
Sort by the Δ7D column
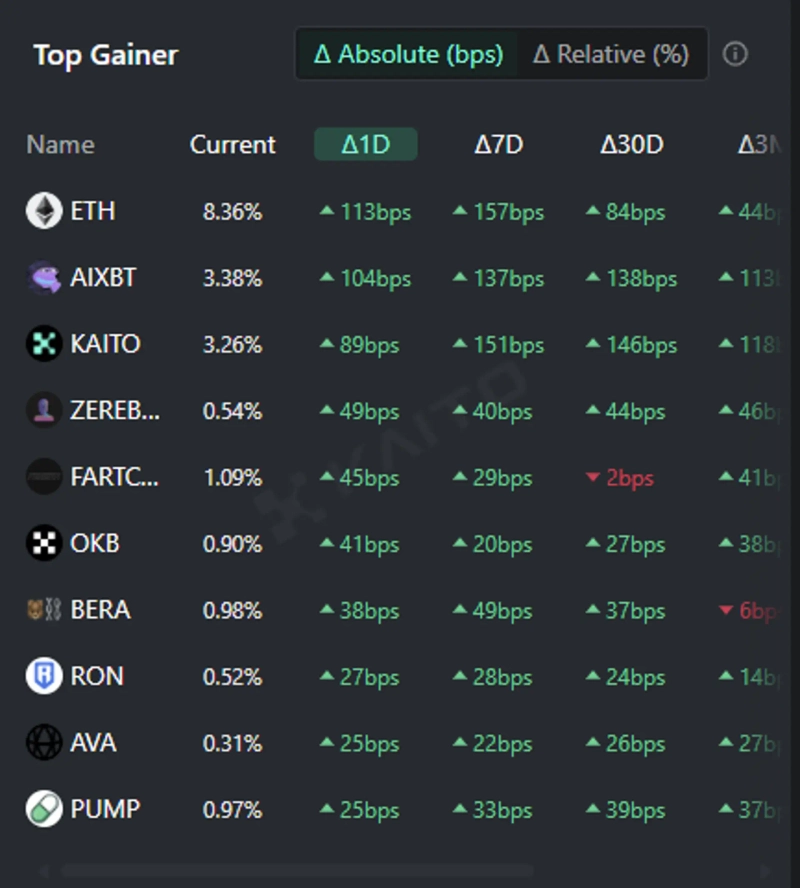coord(498,145)
